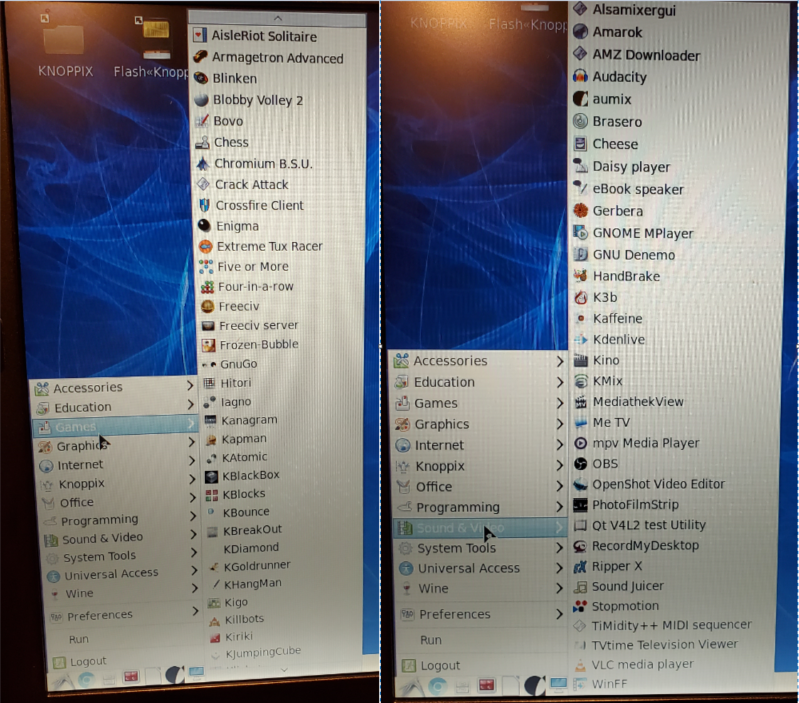Viewport: 799px width, 703px height.
Task: Click the Brasero disc icon
Action: click(580, 121)
